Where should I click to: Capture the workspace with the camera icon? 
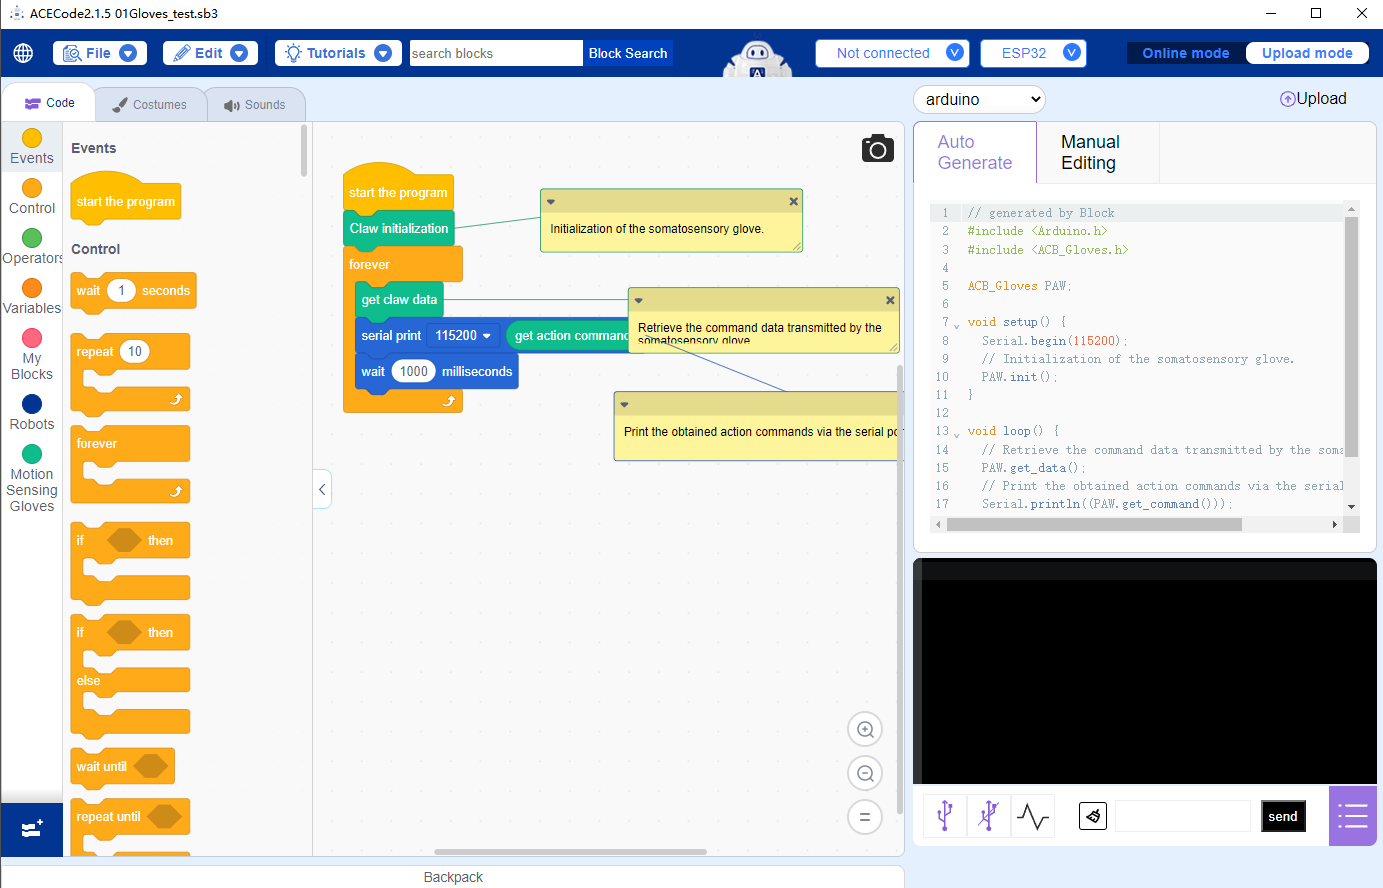click(877, 148)
